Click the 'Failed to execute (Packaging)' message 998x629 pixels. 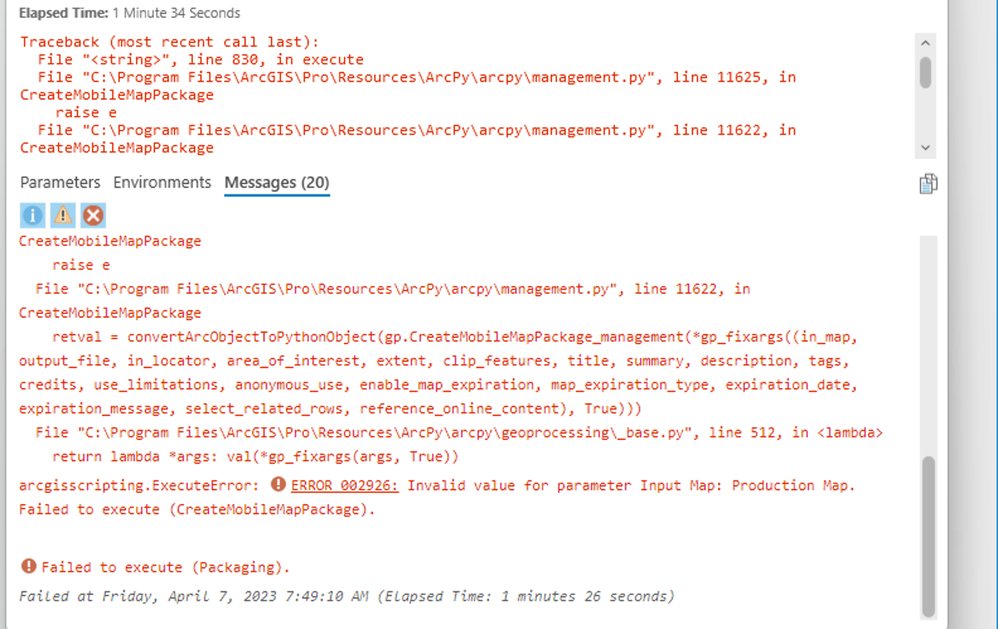click(165, 567)
